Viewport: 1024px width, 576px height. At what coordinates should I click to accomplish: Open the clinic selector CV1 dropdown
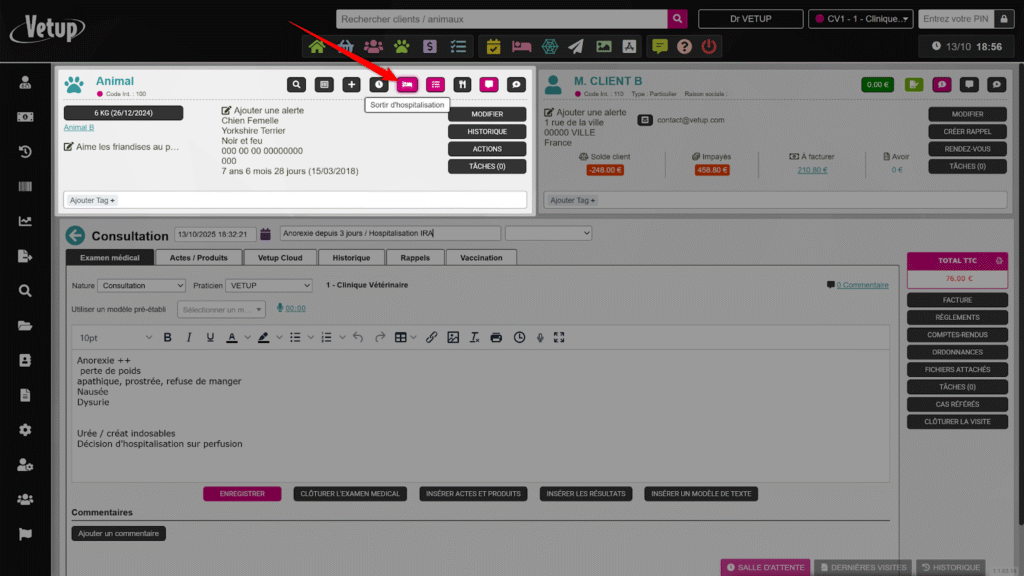[x=861, y=19]
